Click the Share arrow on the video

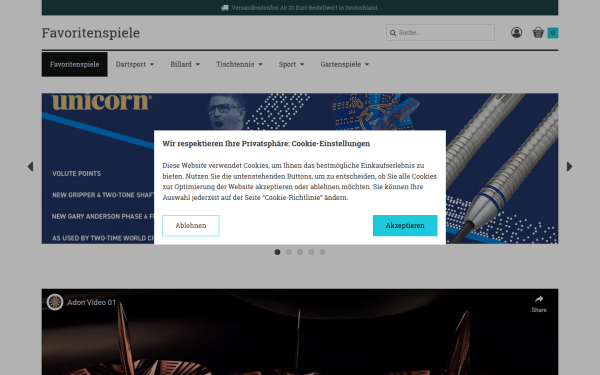[539, 299]
